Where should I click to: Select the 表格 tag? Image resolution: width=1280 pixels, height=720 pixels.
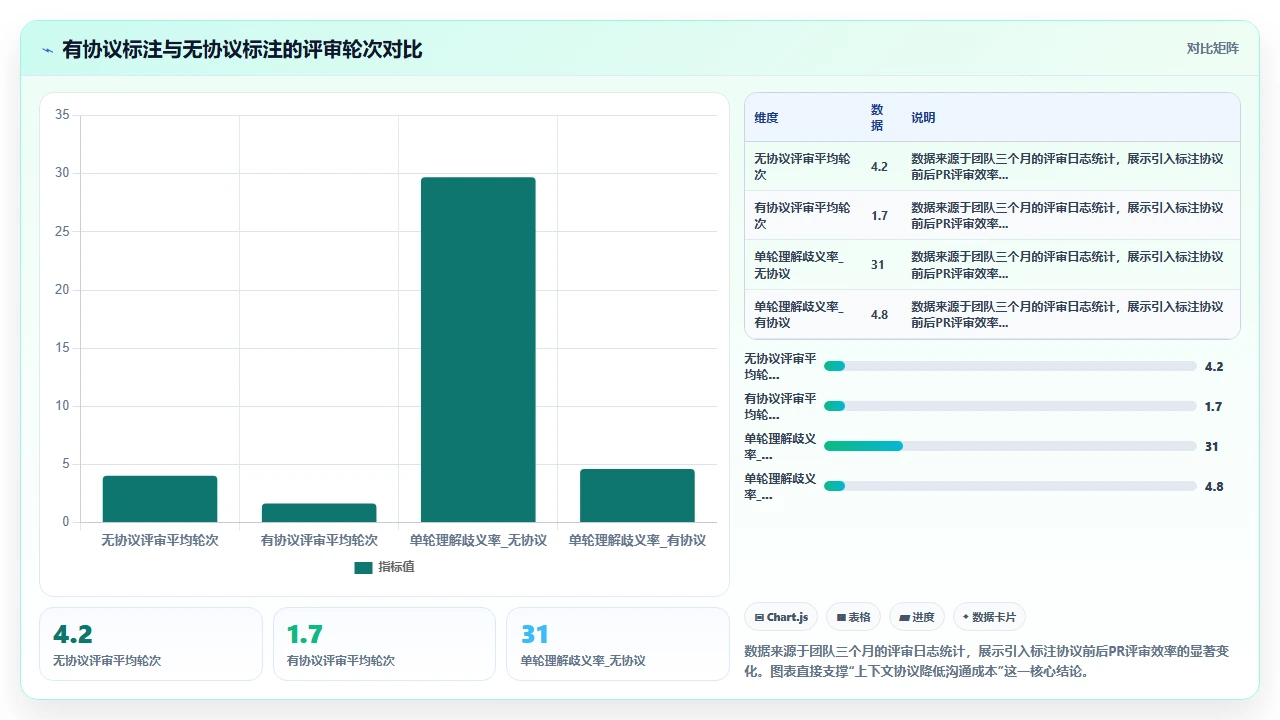pyautogui.click(x=853, y=617)
